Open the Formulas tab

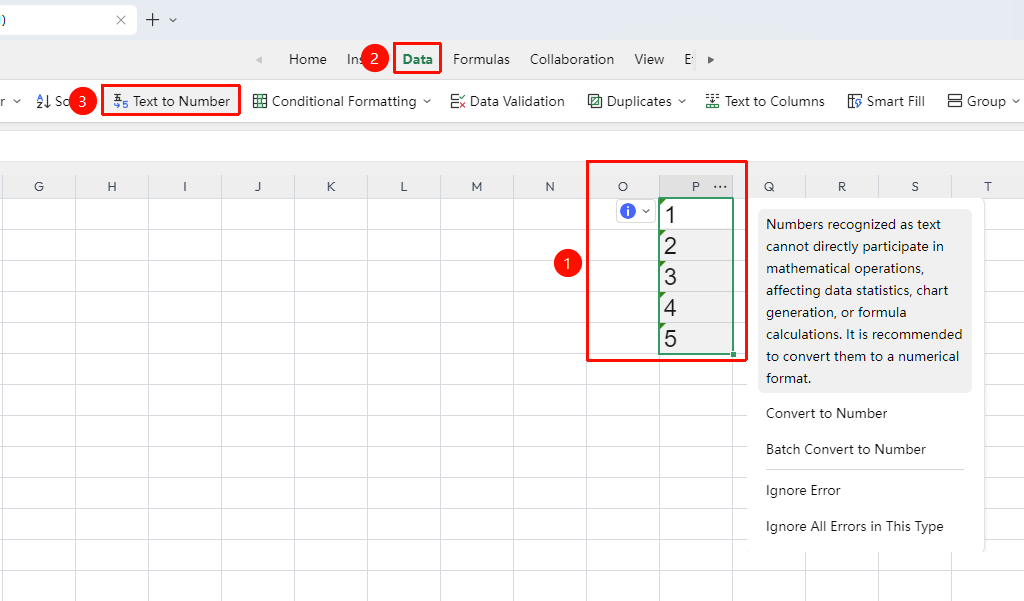[481, 59]
